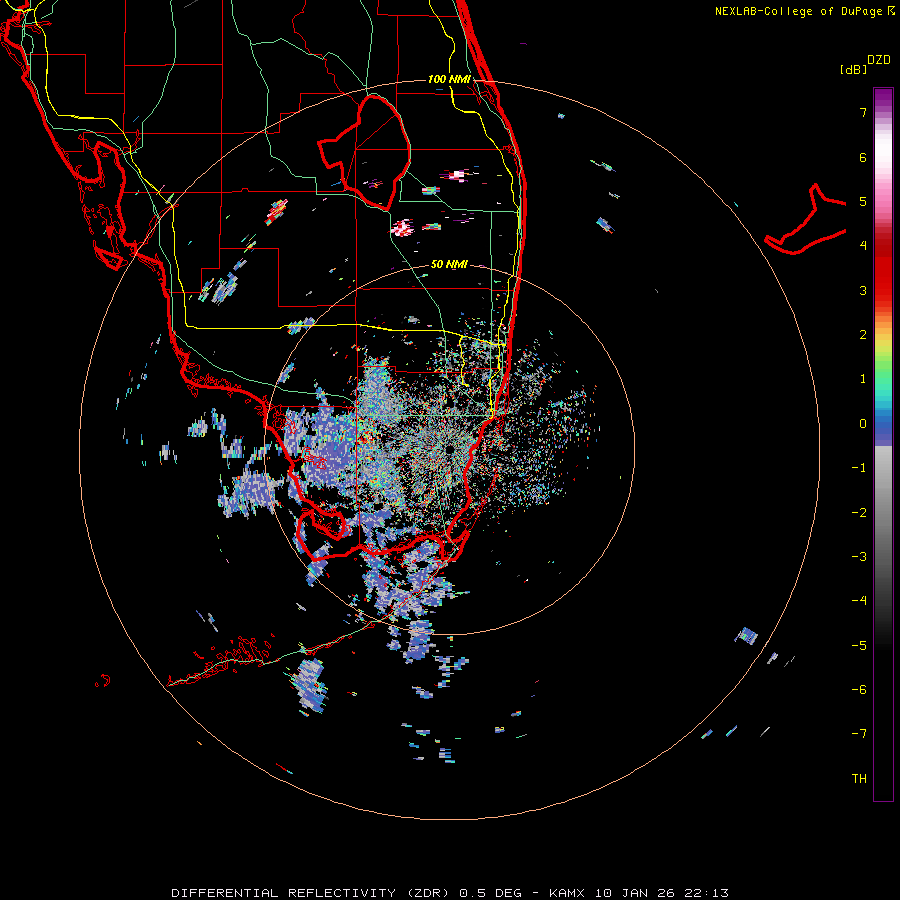Click the [dB] units label
This screenshot has height=900, width=900.
pyautogui.click(x=853, y=69)
